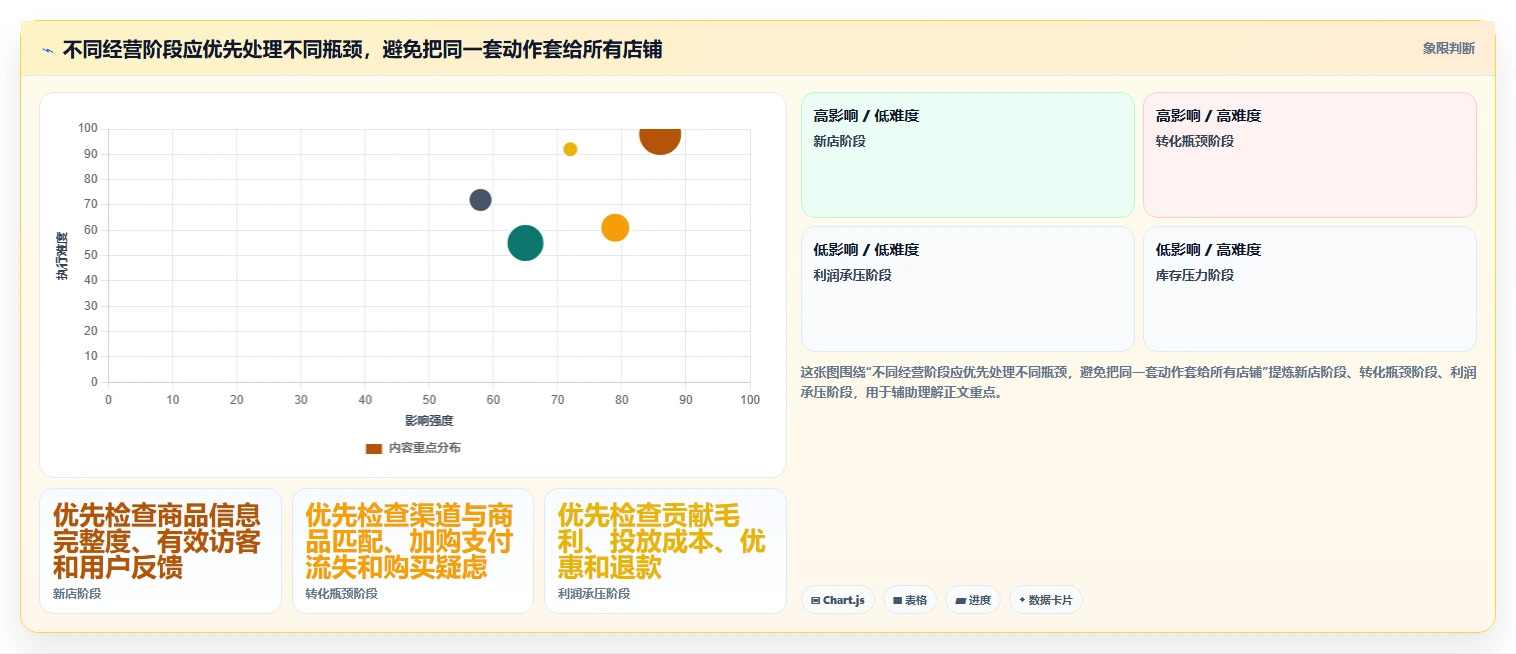Screen dimensions: 1516x654
Task: Click 新店阶段 text in green quadrant
Action: pyautogui.click(x=839, y=141)
